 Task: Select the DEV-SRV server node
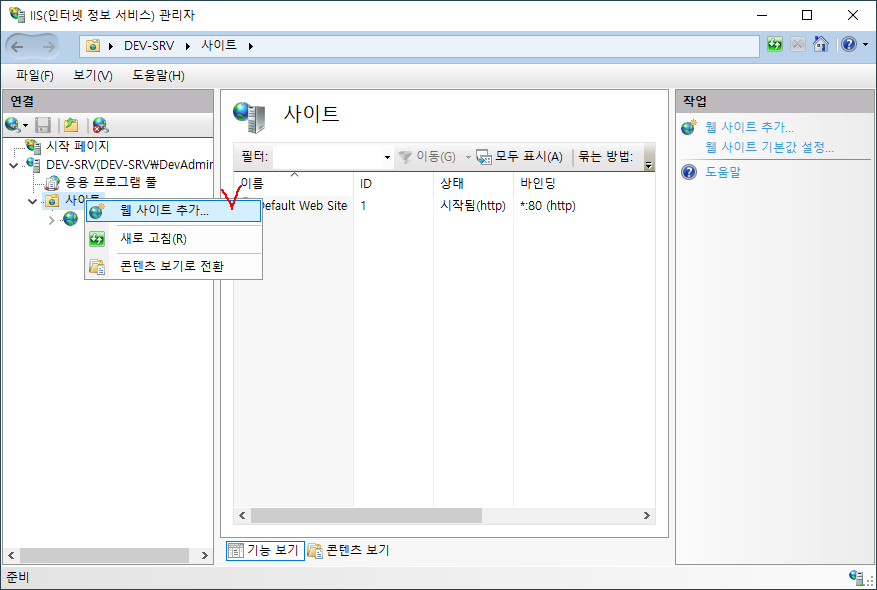[130, 164]
